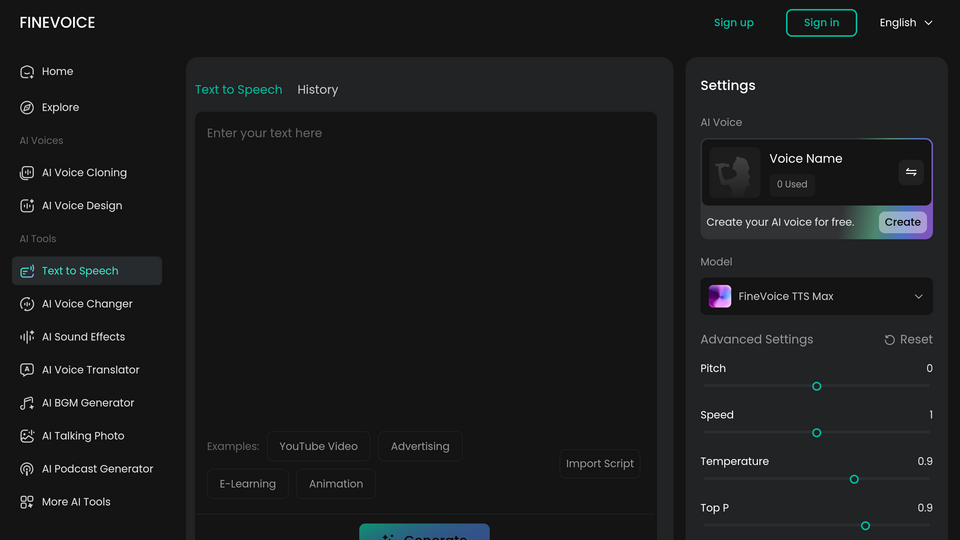
Task: Click the Import Script button
Action: point(599,463)
